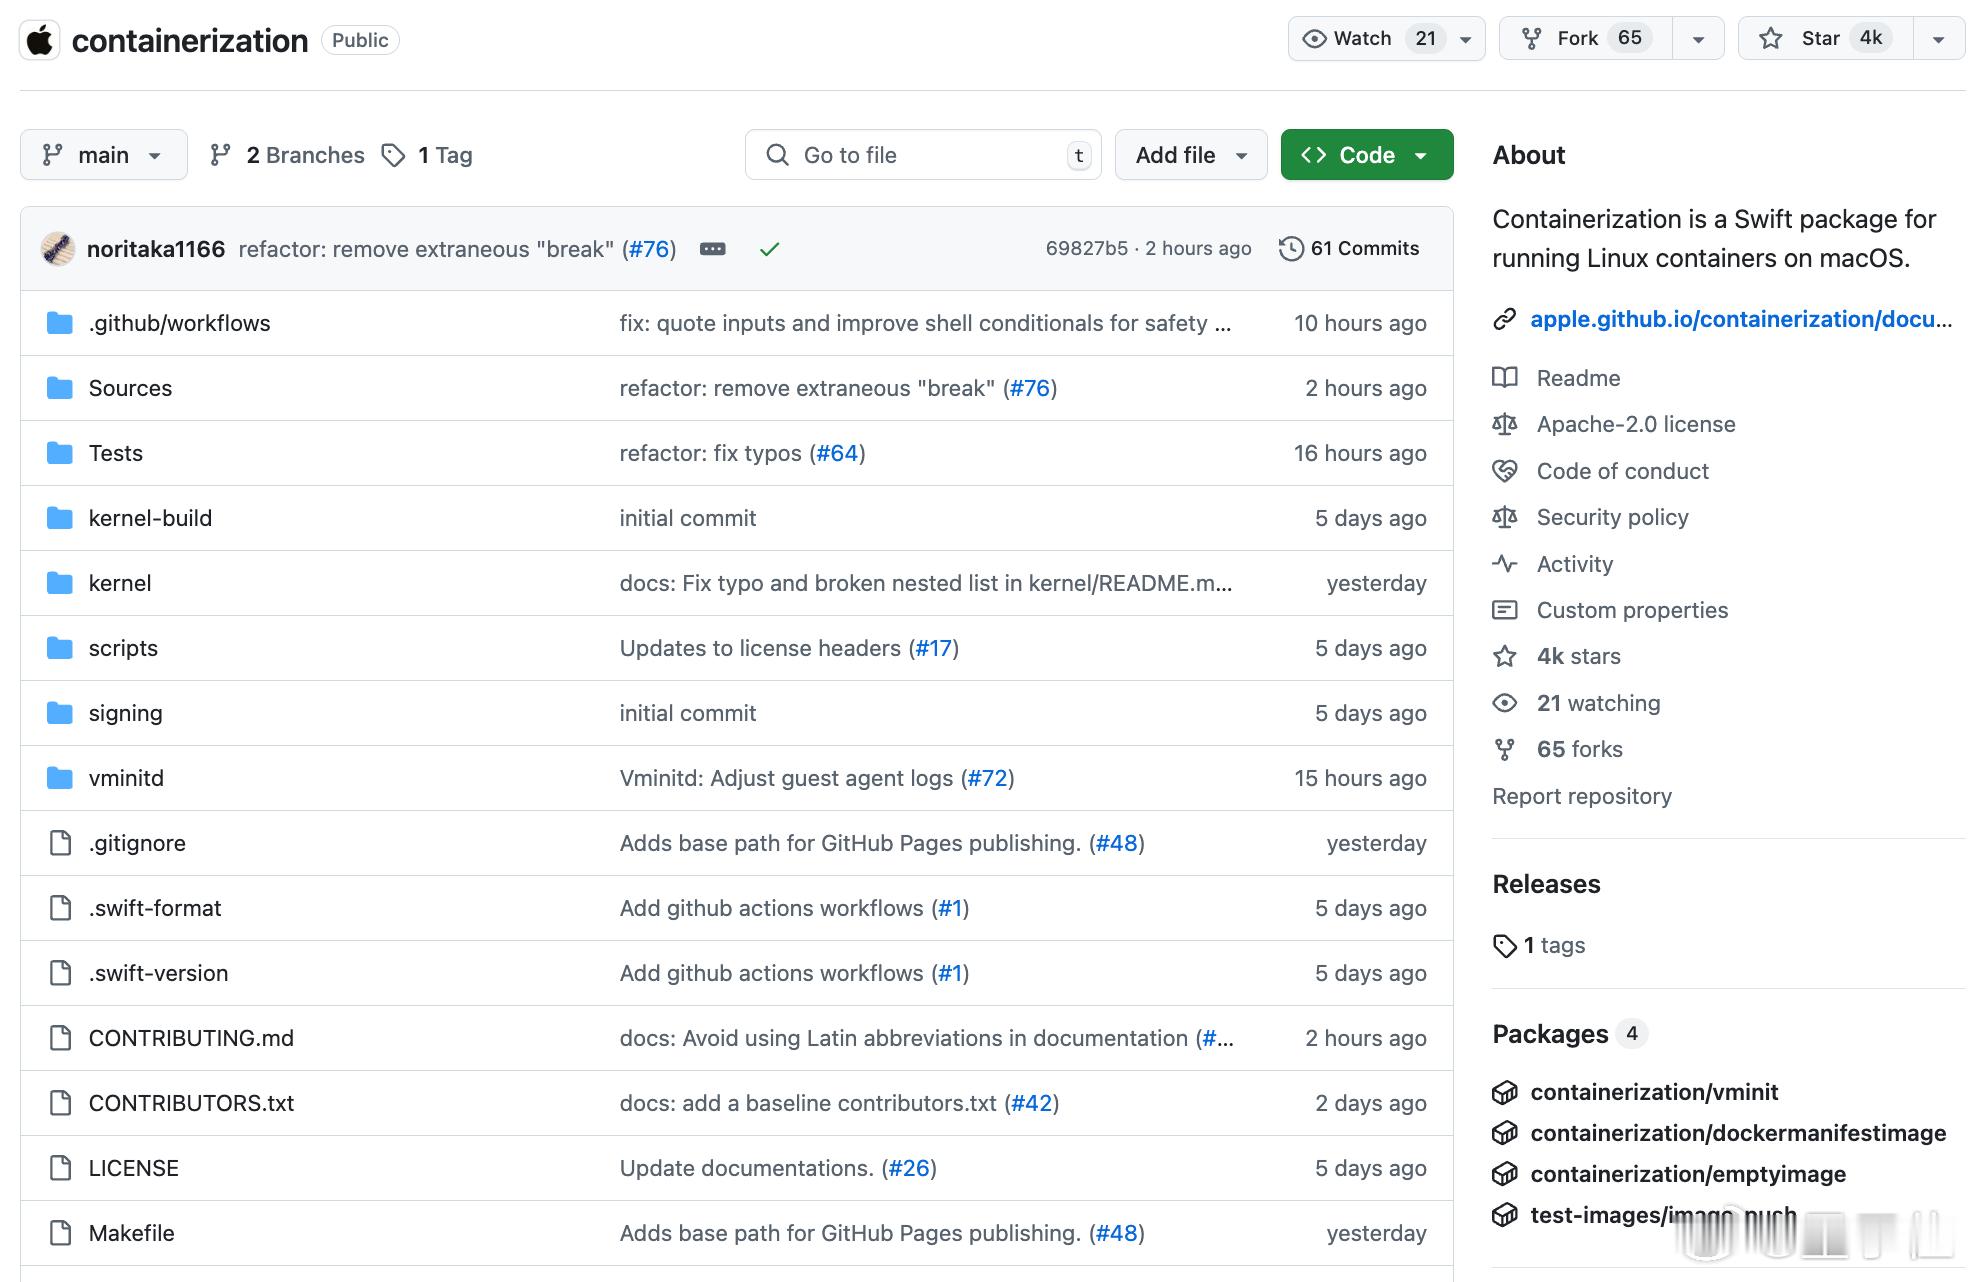Click the LICENSE file icon

pos(60,1168)
